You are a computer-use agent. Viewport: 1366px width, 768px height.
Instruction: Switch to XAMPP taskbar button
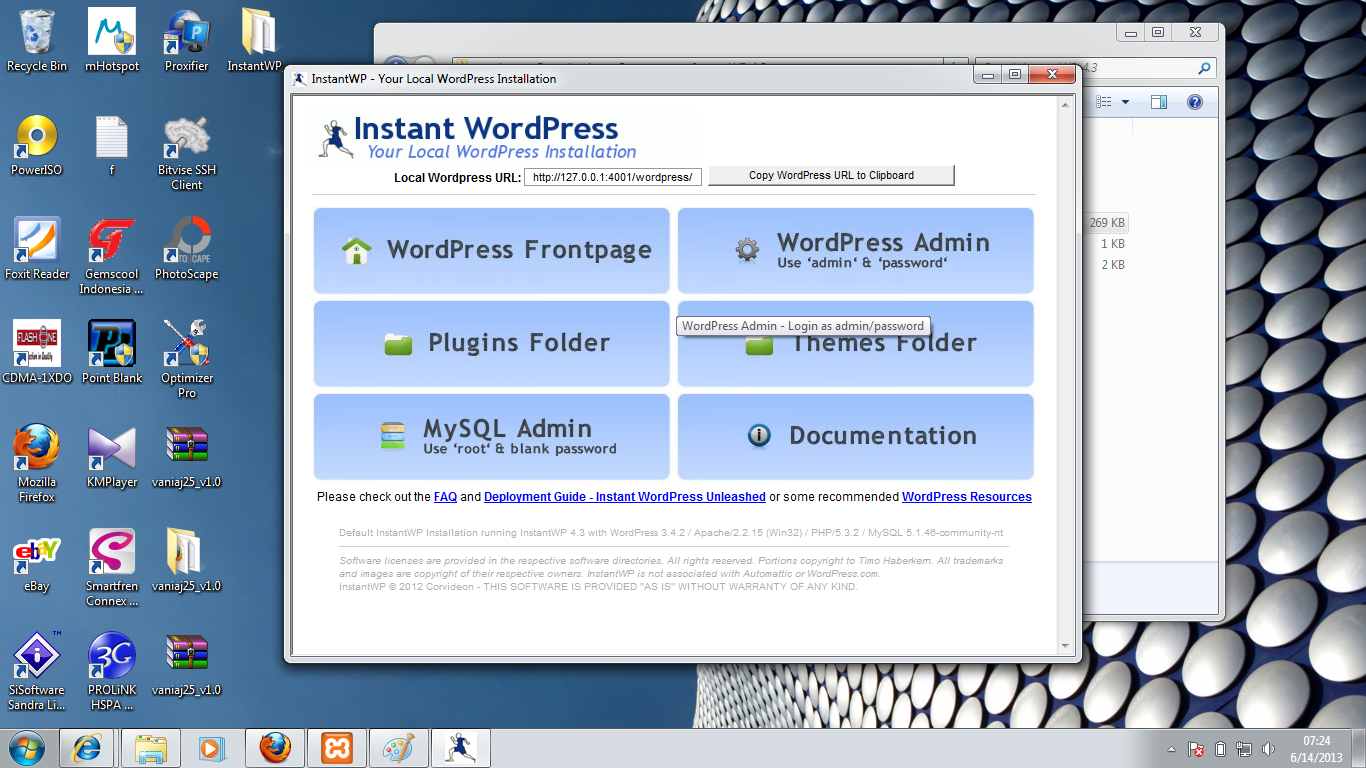click(x=337, y=748)
